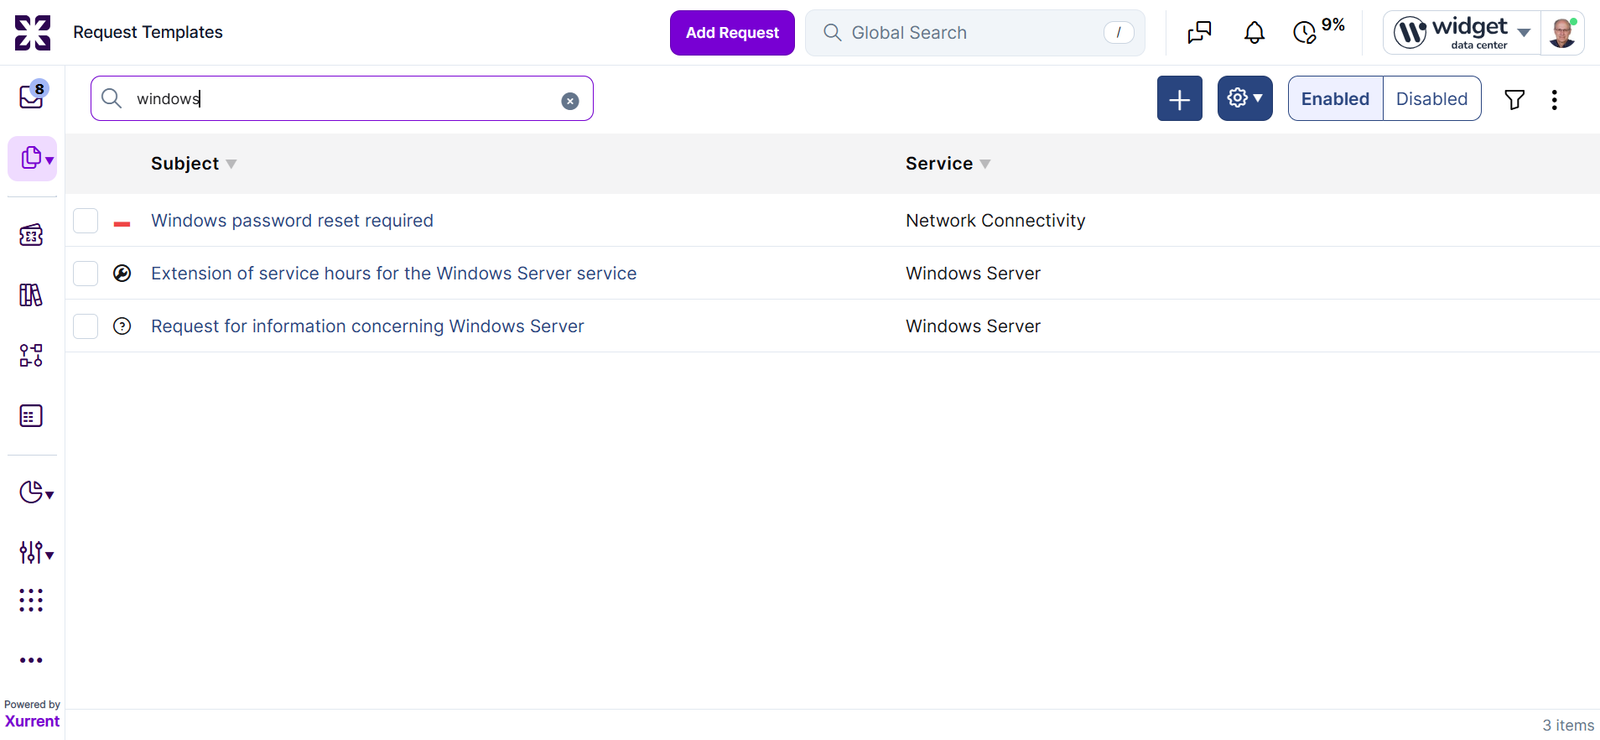
Task: Open the Workflows icon in sidebar
Action: click(x=31, y=355)
